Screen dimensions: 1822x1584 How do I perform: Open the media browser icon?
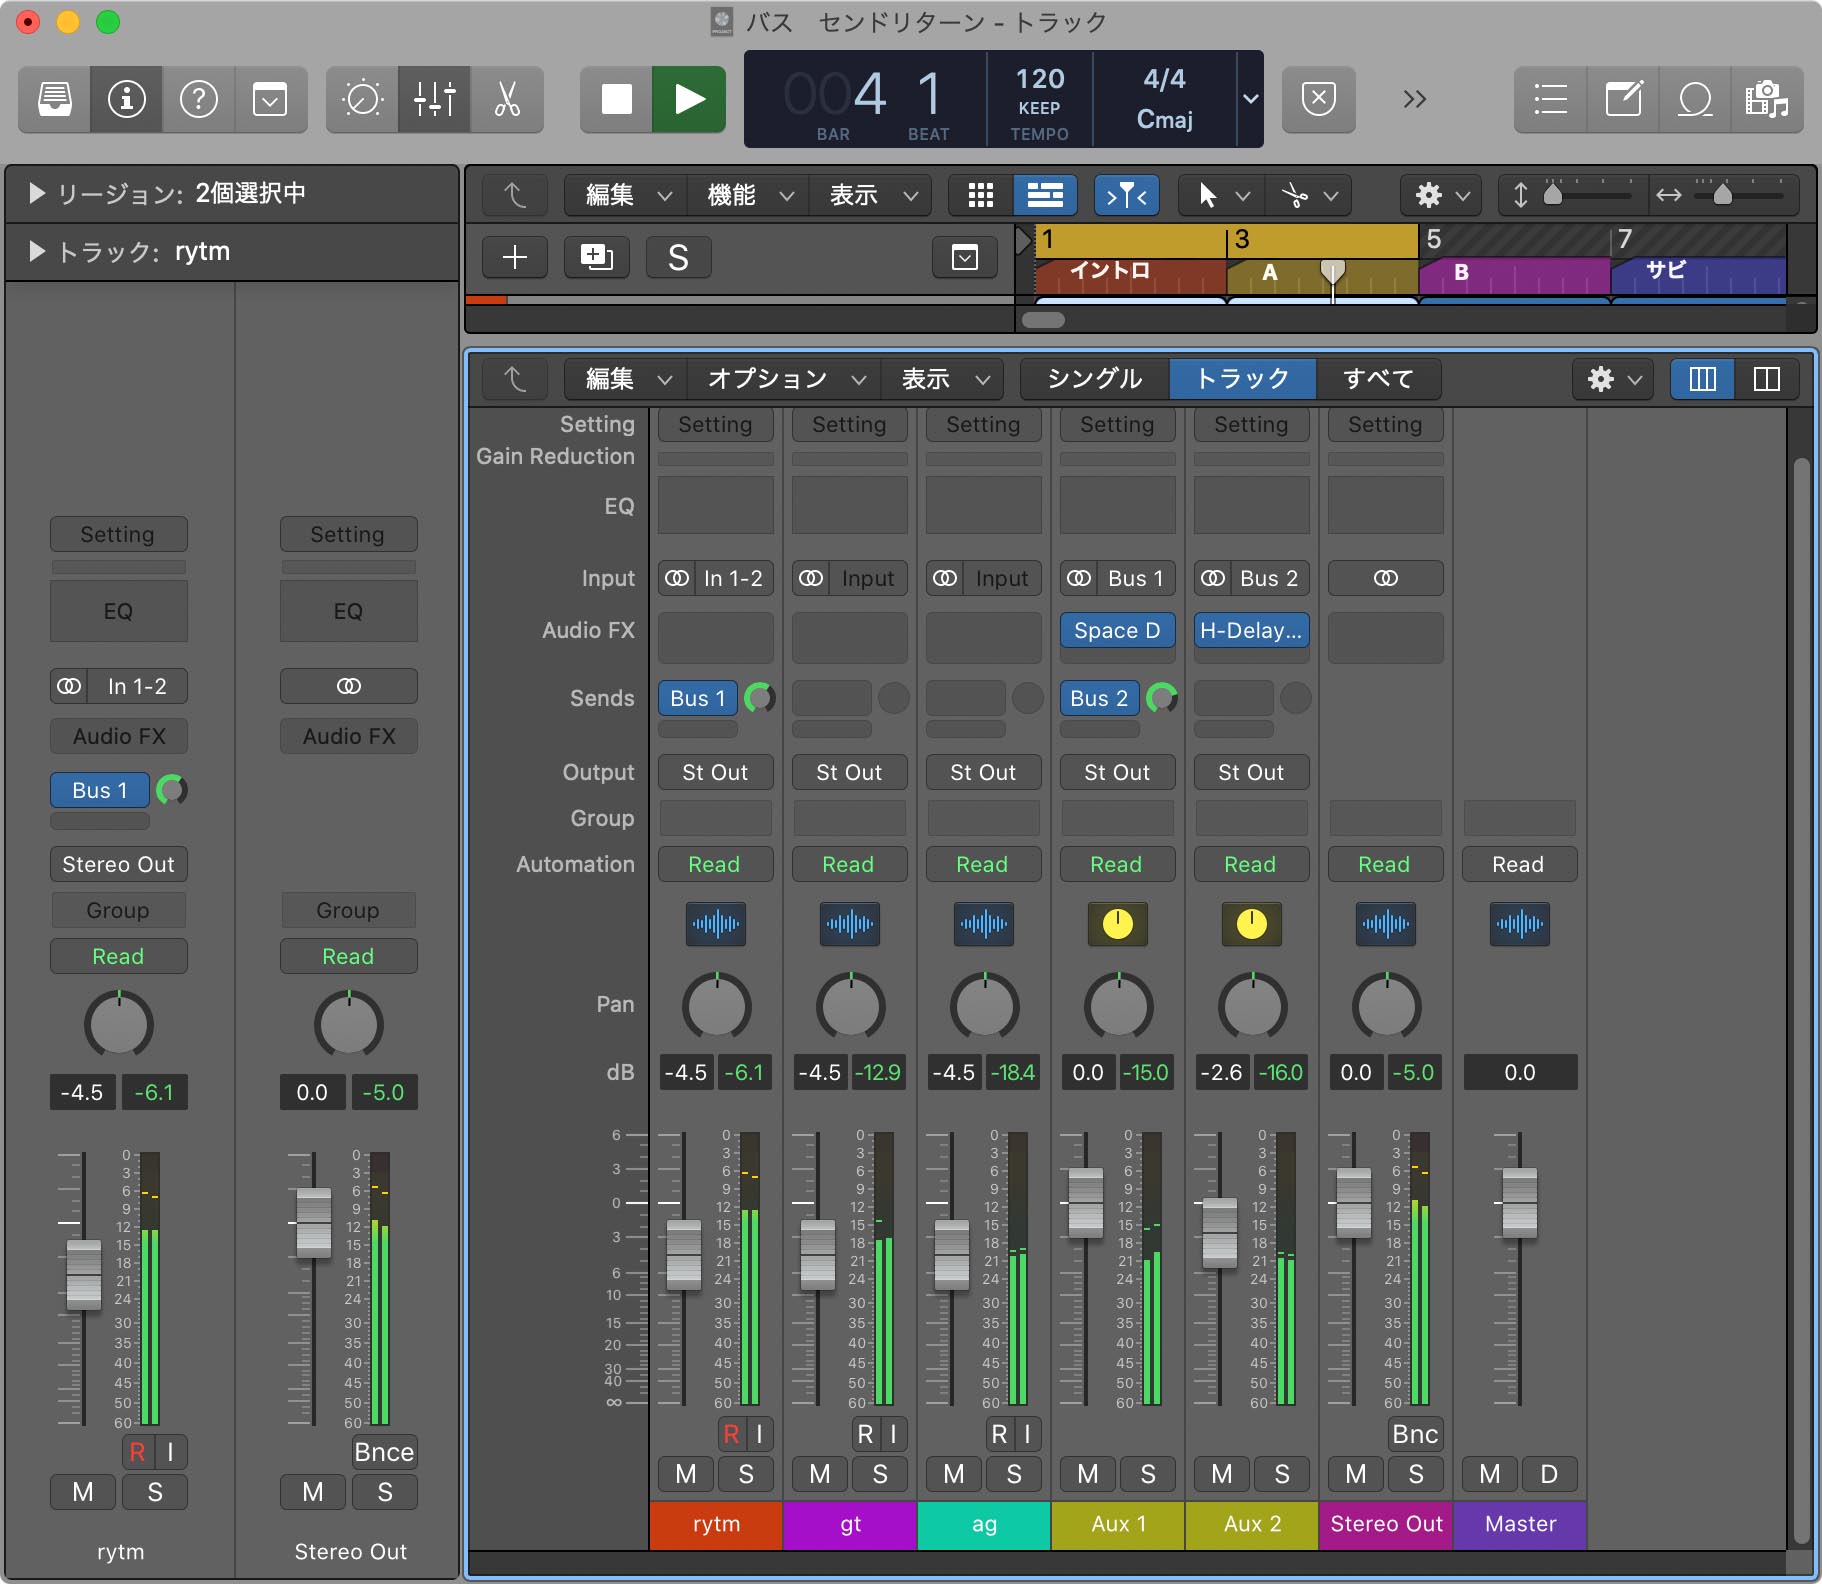(x=1767, y=99)
